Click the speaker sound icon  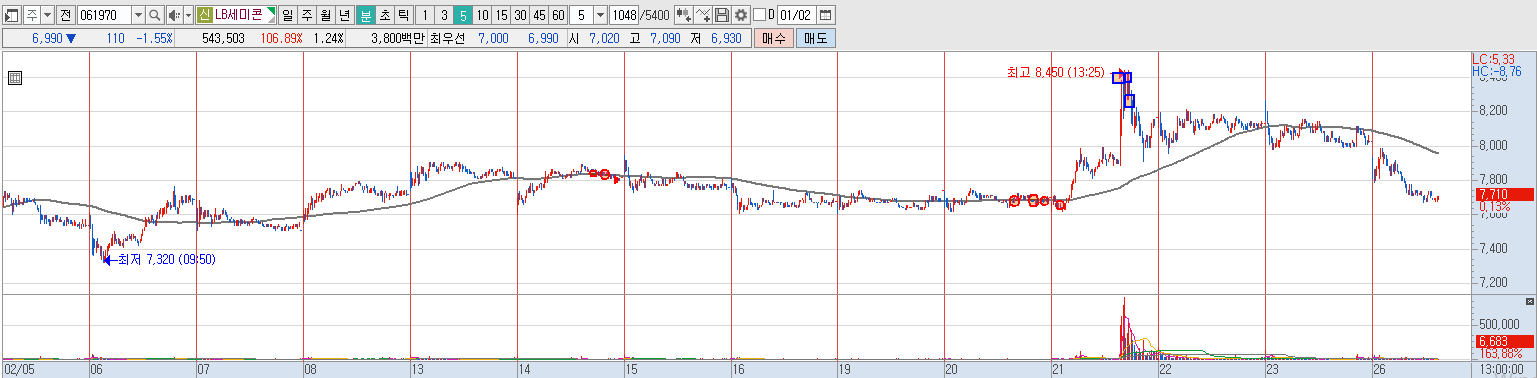pos(174,15)
